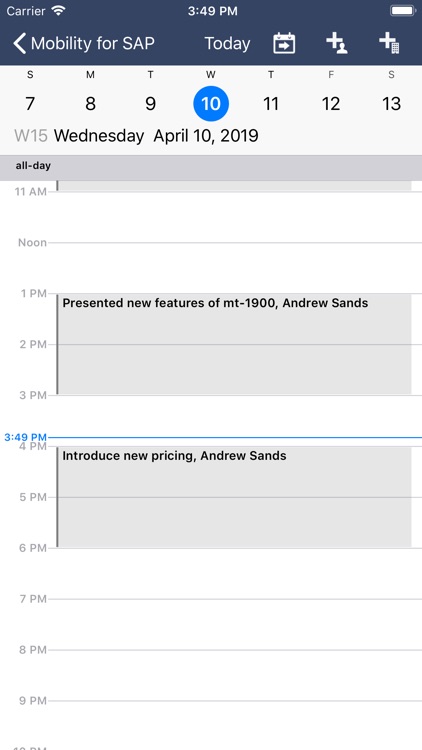Viewport: 422px width, 750px height.
Task: Select Monday the 8th
Action: click(90, 103)
